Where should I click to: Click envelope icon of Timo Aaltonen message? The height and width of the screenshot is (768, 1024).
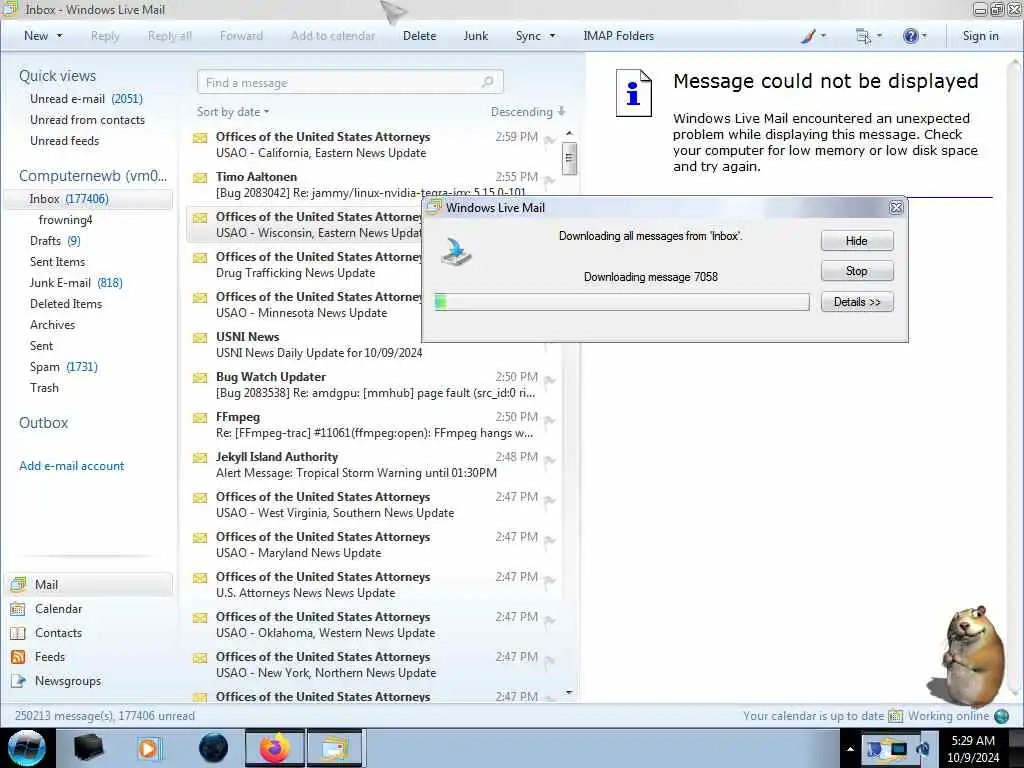click(x=200, y=178)
